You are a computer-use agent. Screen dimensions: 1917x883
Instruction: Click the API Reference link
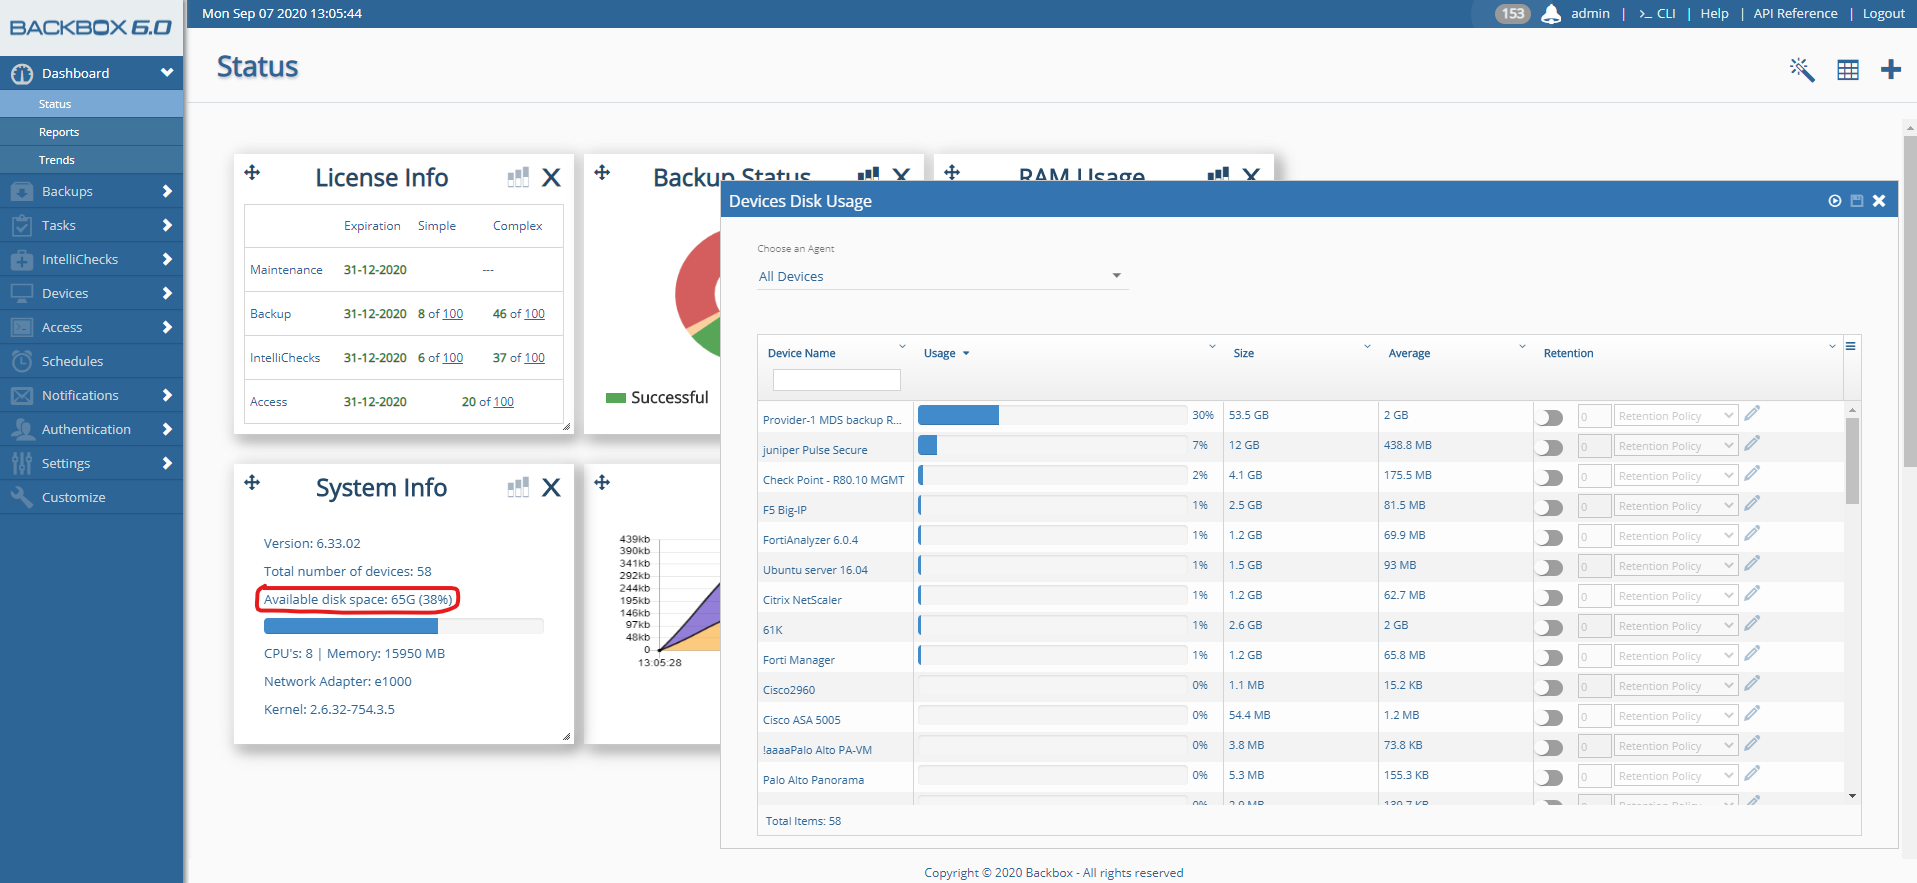click(1795, 14)
